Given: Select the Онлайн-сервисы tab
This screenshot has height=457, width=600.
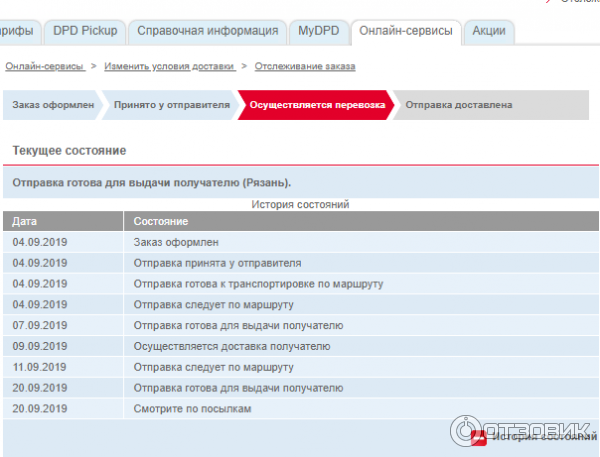Looking at the screenshot, I should (x=405, y=32).
